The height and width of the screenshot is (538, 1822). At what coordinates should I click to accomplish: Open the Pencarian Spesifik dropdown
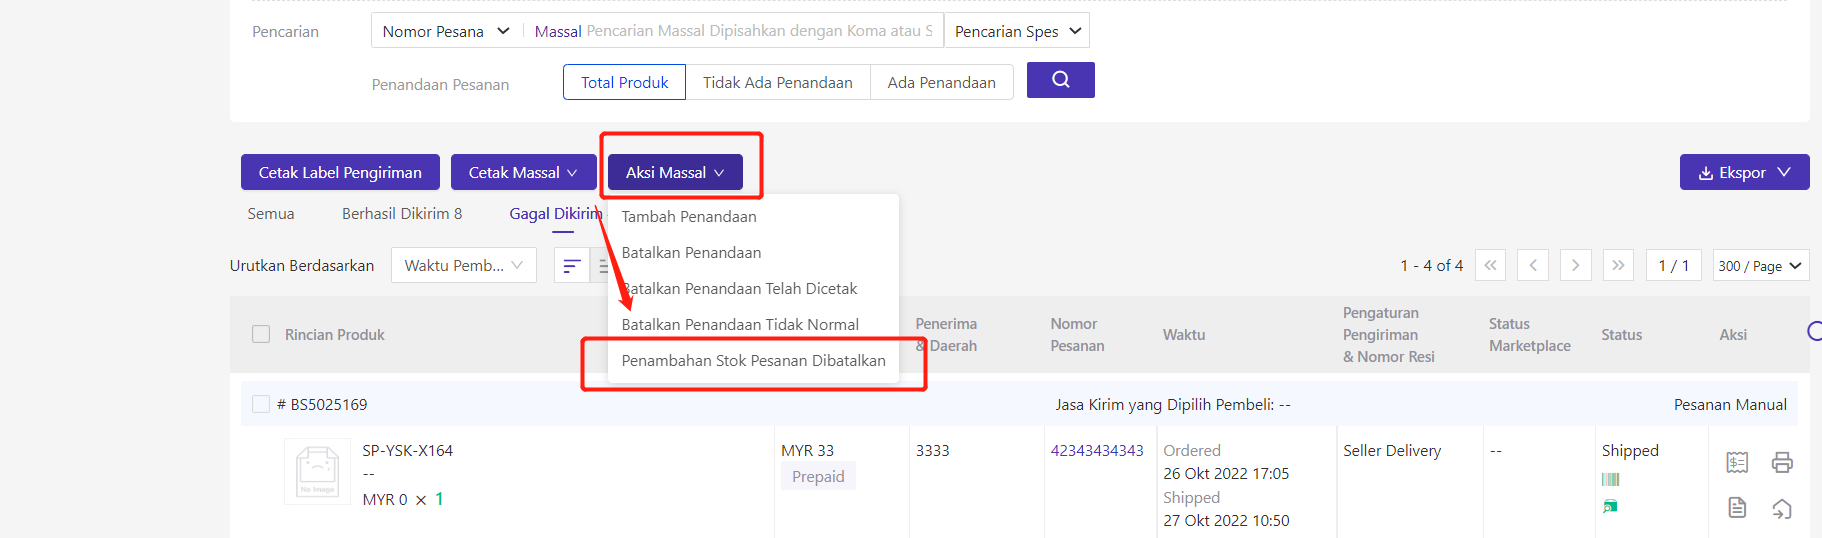coord(1017,31)
